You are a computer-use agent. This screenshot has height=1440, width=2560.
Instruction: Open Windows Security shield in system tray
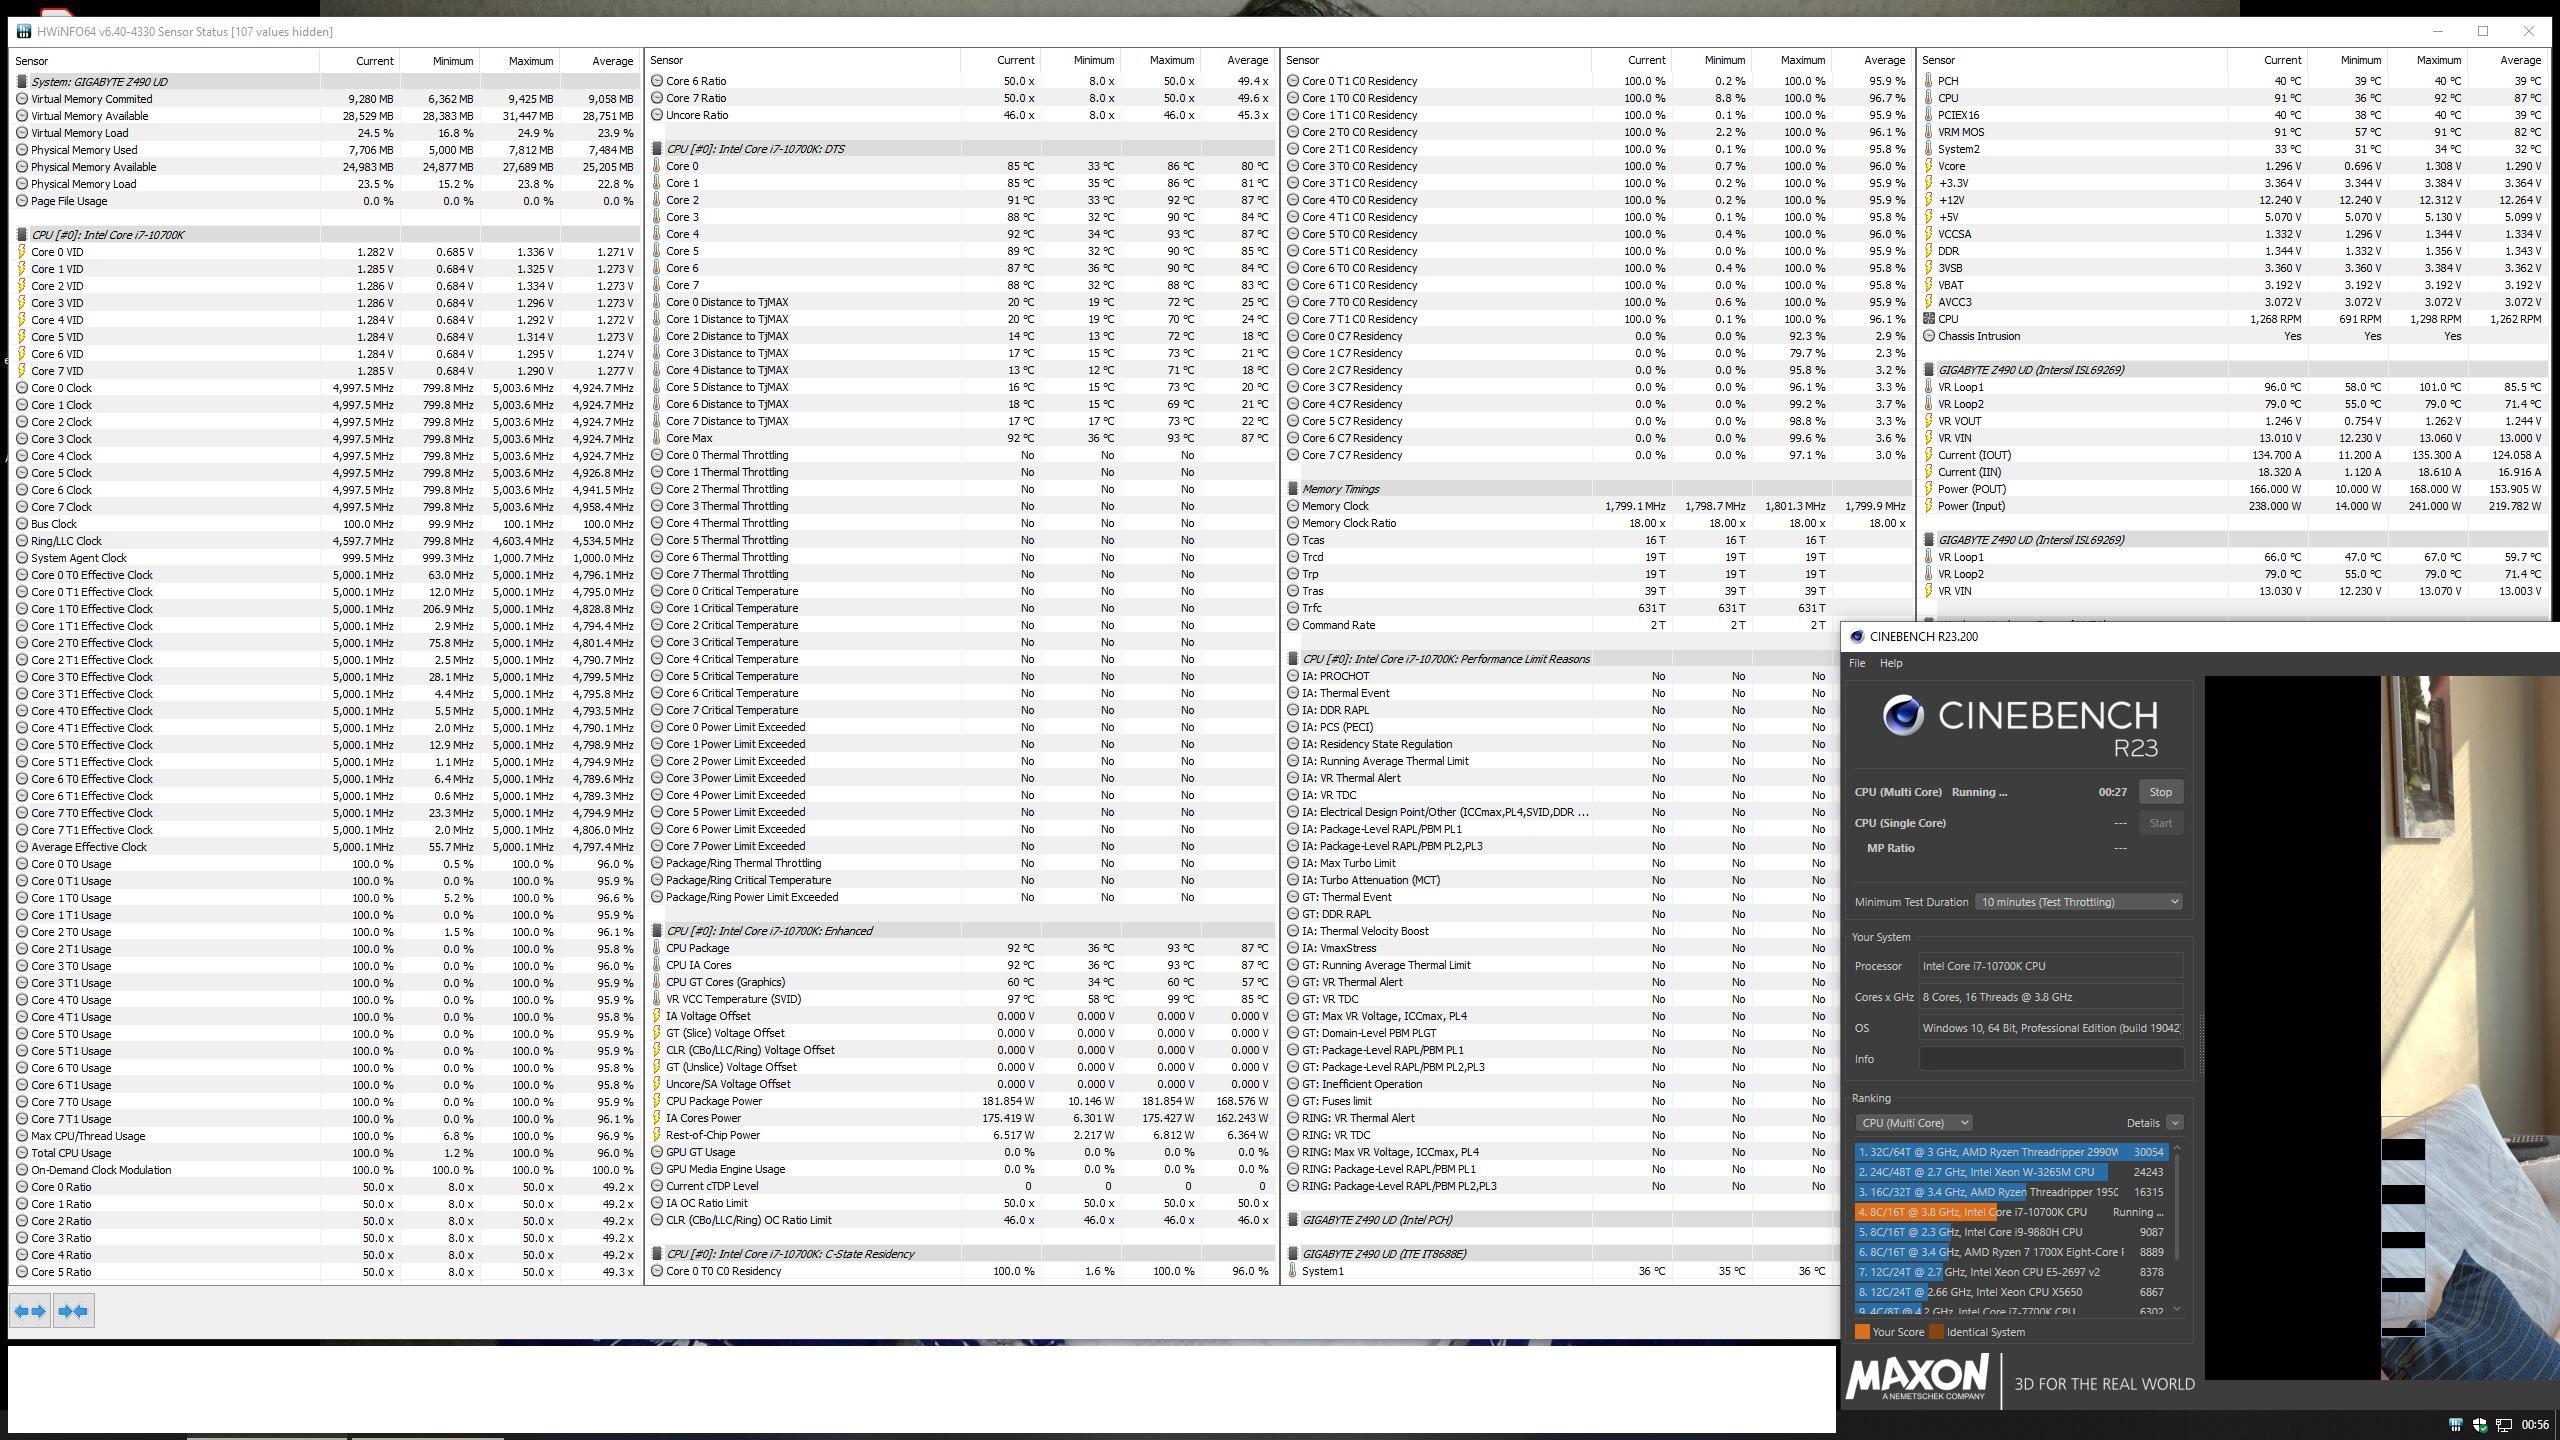[2479, 1425]
